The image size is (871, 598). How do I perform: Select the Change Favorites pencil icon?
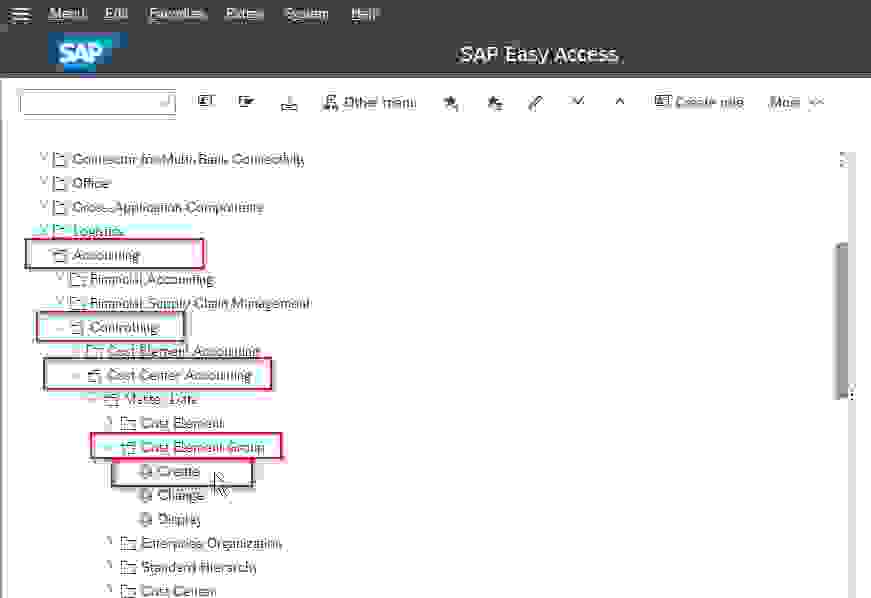pyautogui.click(x=533, y=101)
